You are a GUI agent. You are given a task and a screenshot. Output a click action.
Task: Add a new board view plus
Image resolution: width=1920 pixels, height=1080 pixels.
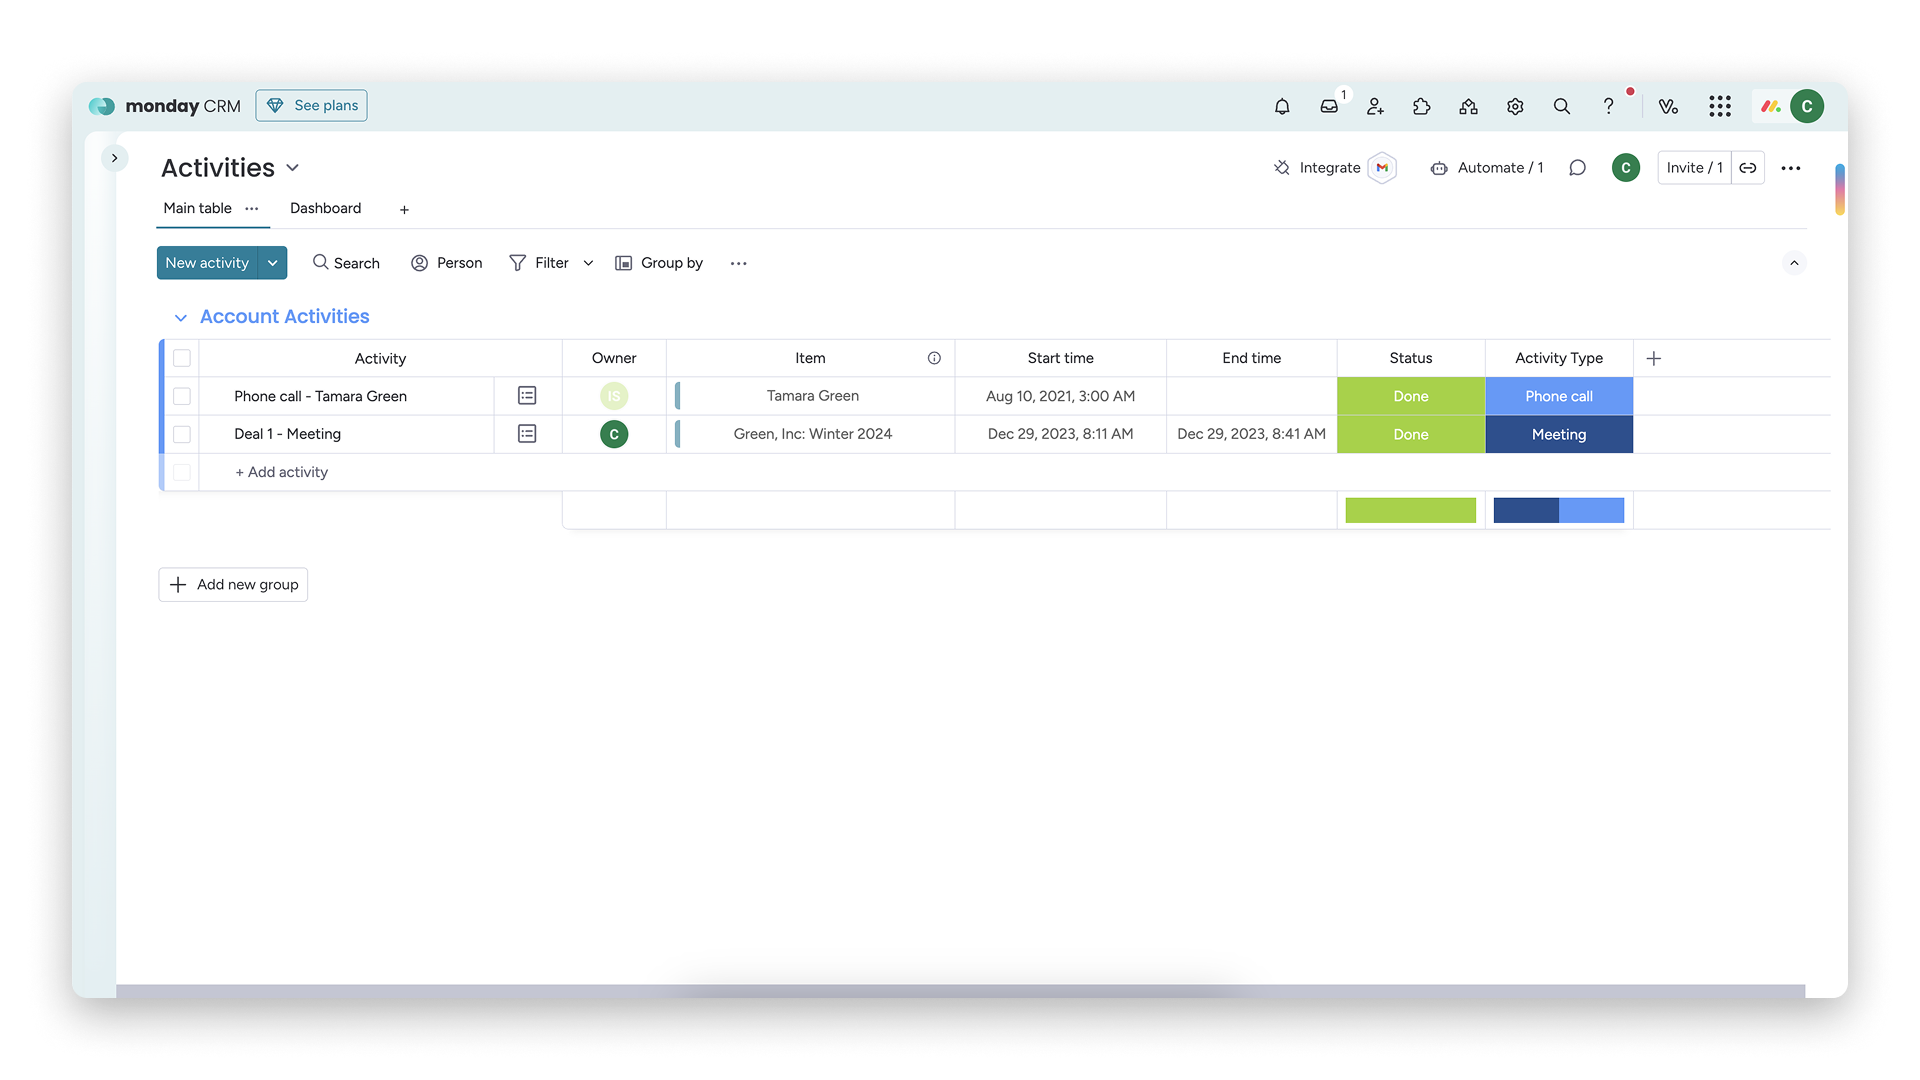(404, 210)
